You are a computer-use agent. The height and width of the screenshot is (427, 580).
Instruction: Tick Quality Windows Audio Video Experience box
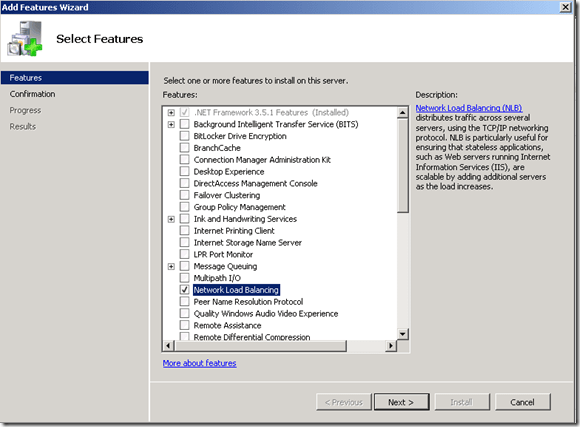point(184,313)
